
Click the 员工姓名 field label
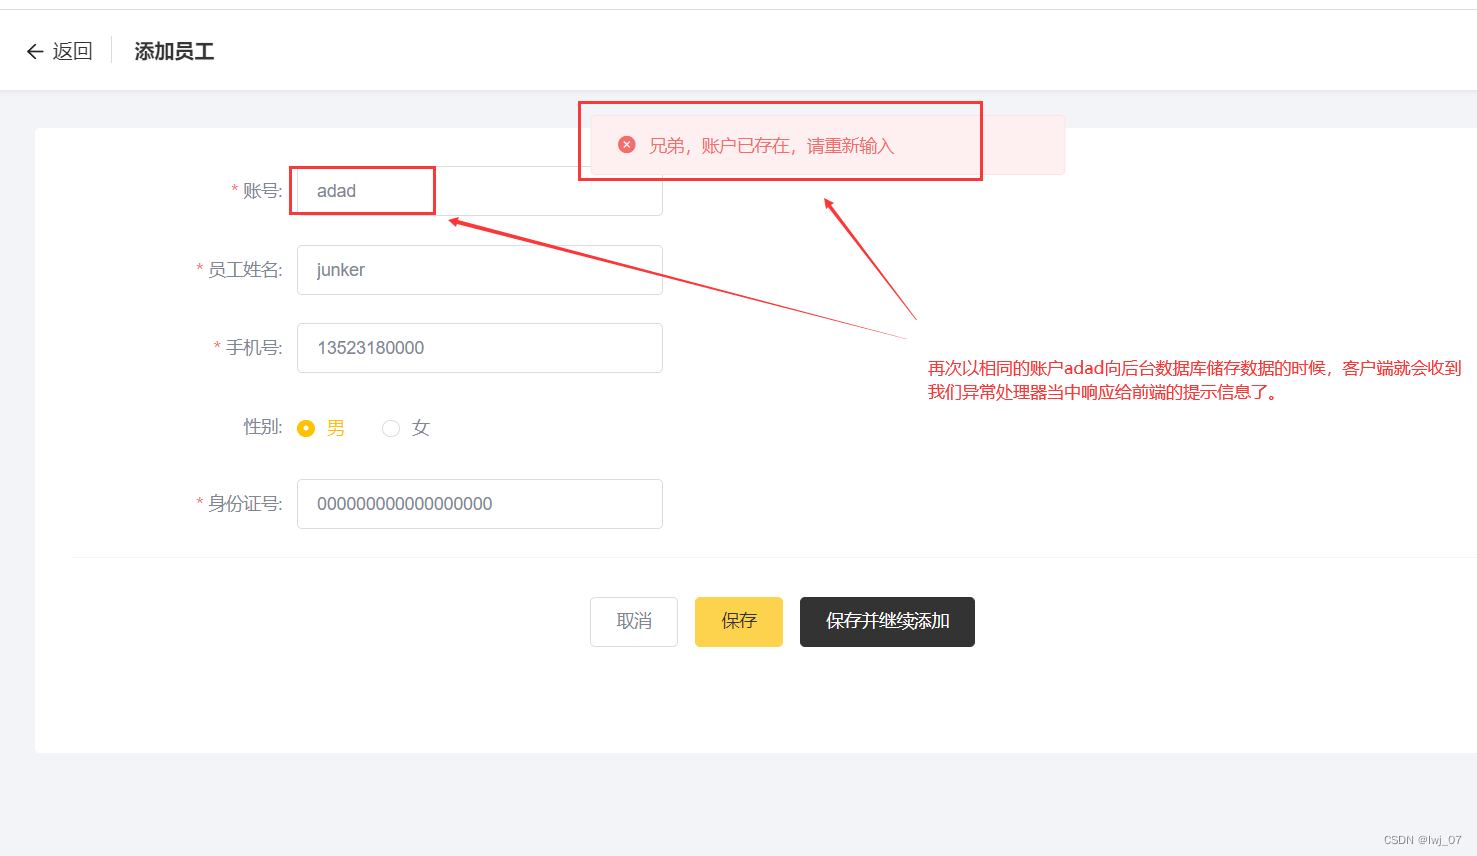(244, 270)
